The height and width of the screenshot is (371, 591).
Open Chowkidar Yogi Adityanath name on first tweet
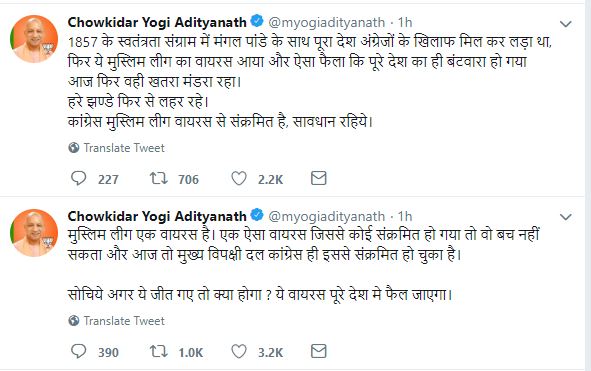[157, 23]
